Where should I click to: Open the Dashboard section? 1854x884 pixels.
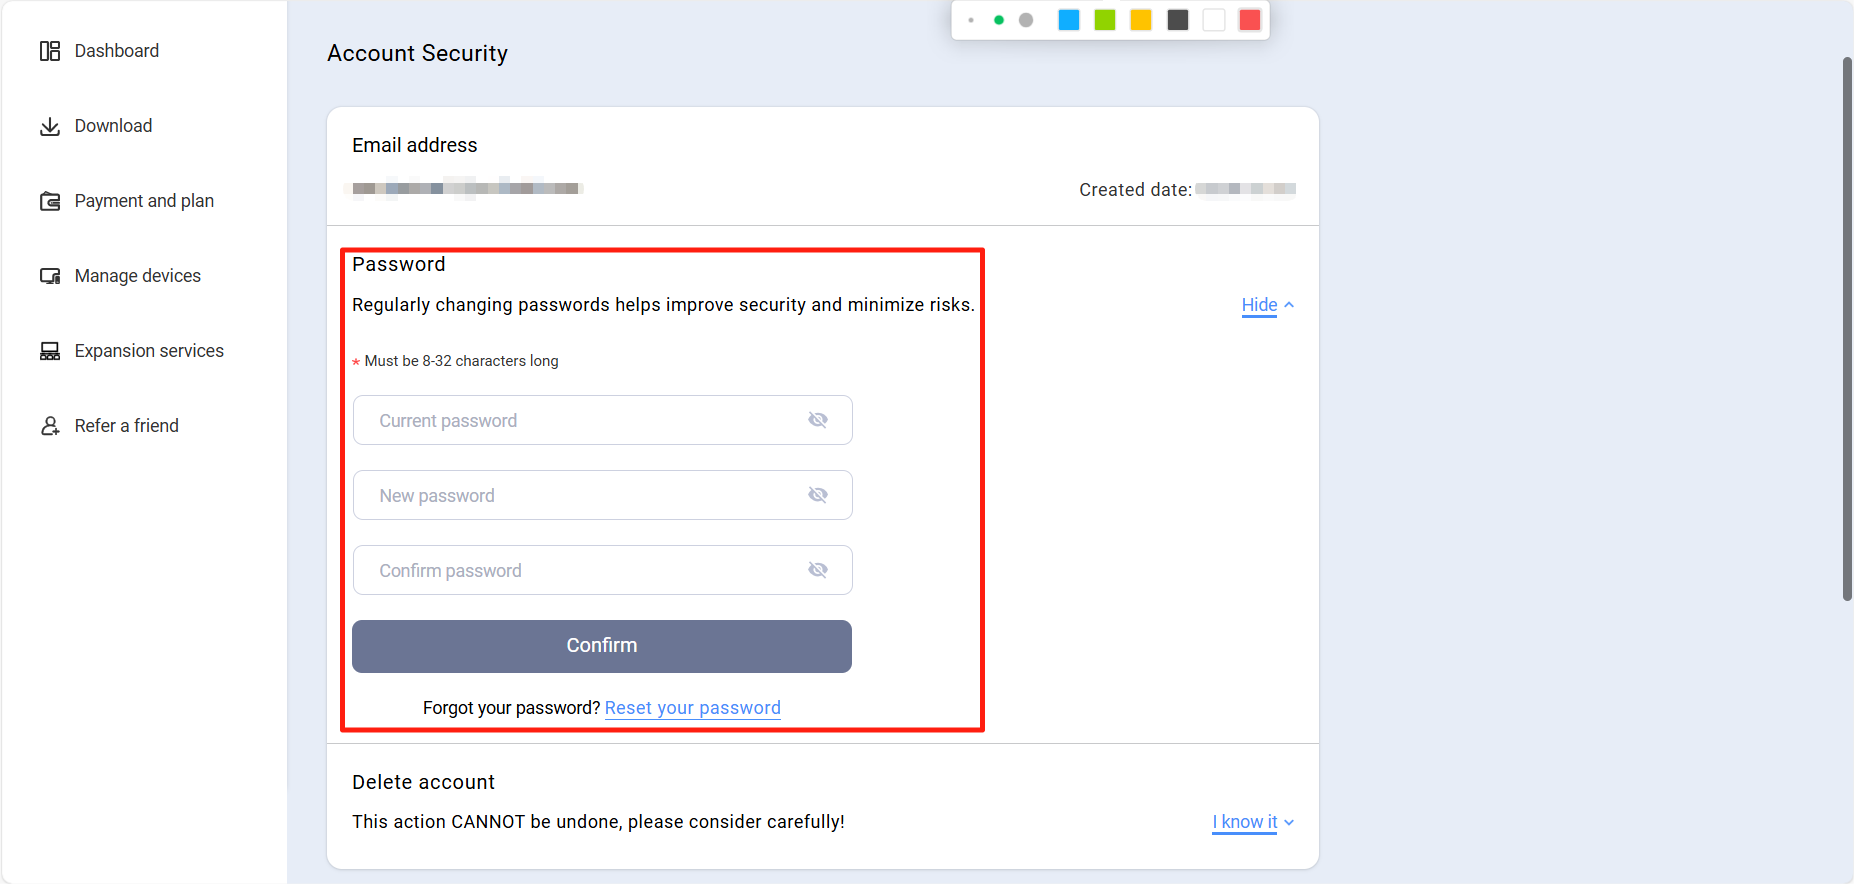(x=116, y=50)
